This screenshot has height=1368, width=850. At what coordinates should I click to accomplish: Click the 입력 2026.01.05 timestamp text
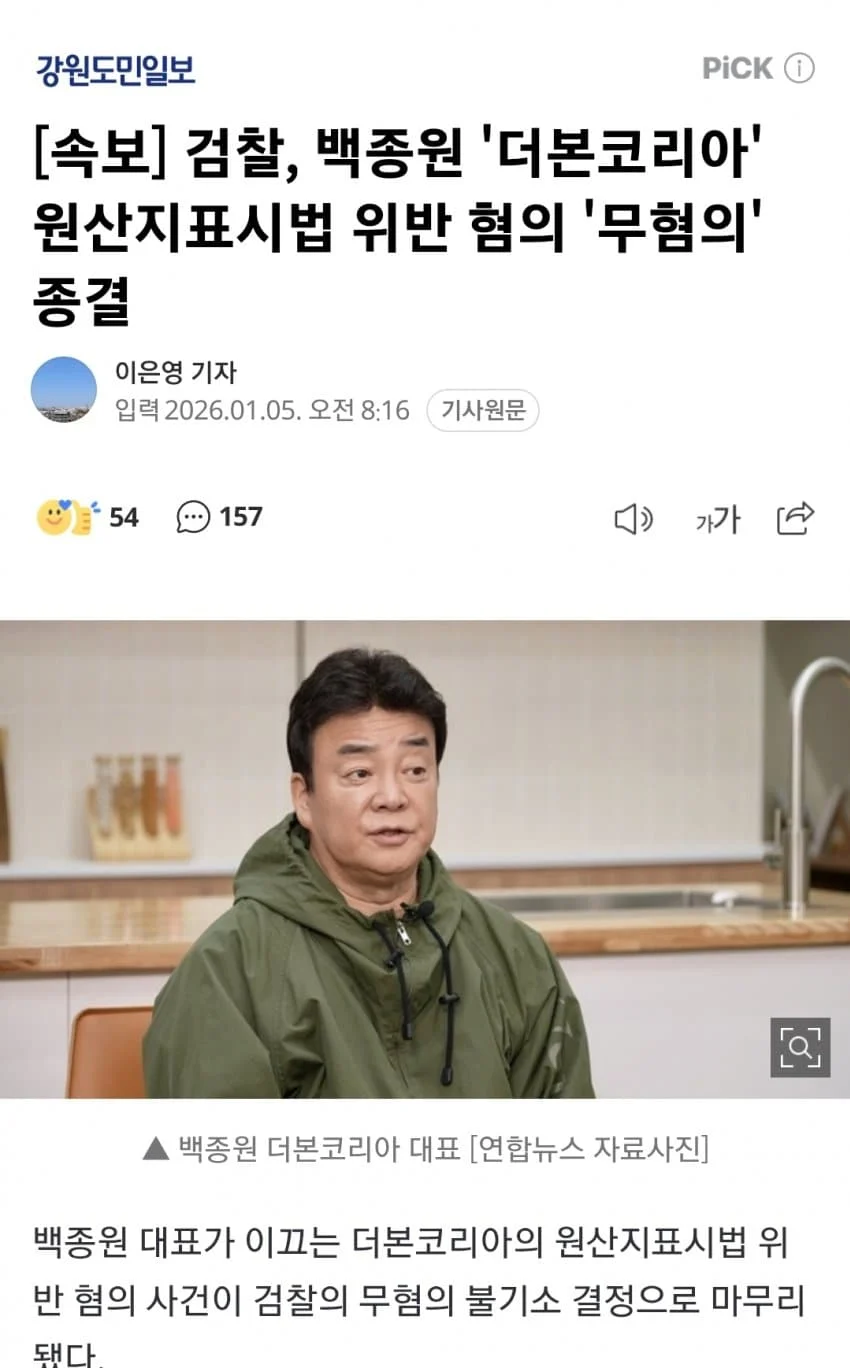tap(262, 410)
